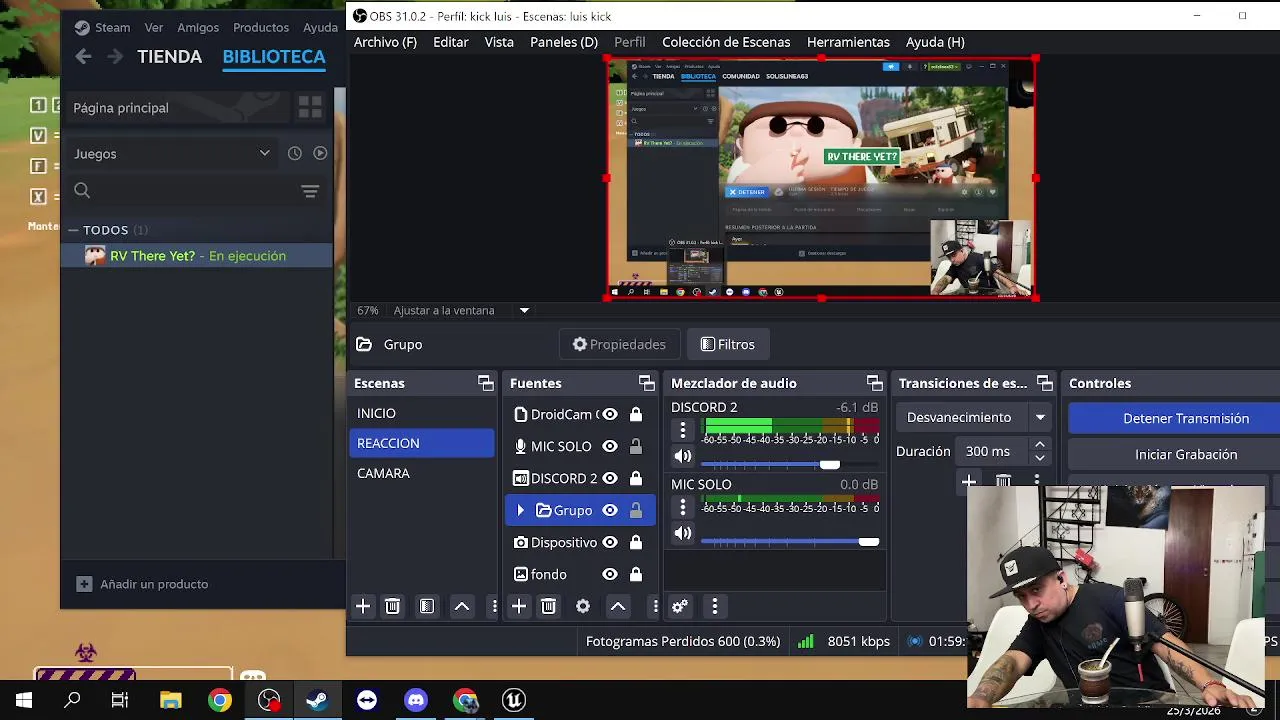Mute the MIC SOLO audio channel

click(683, 533)
